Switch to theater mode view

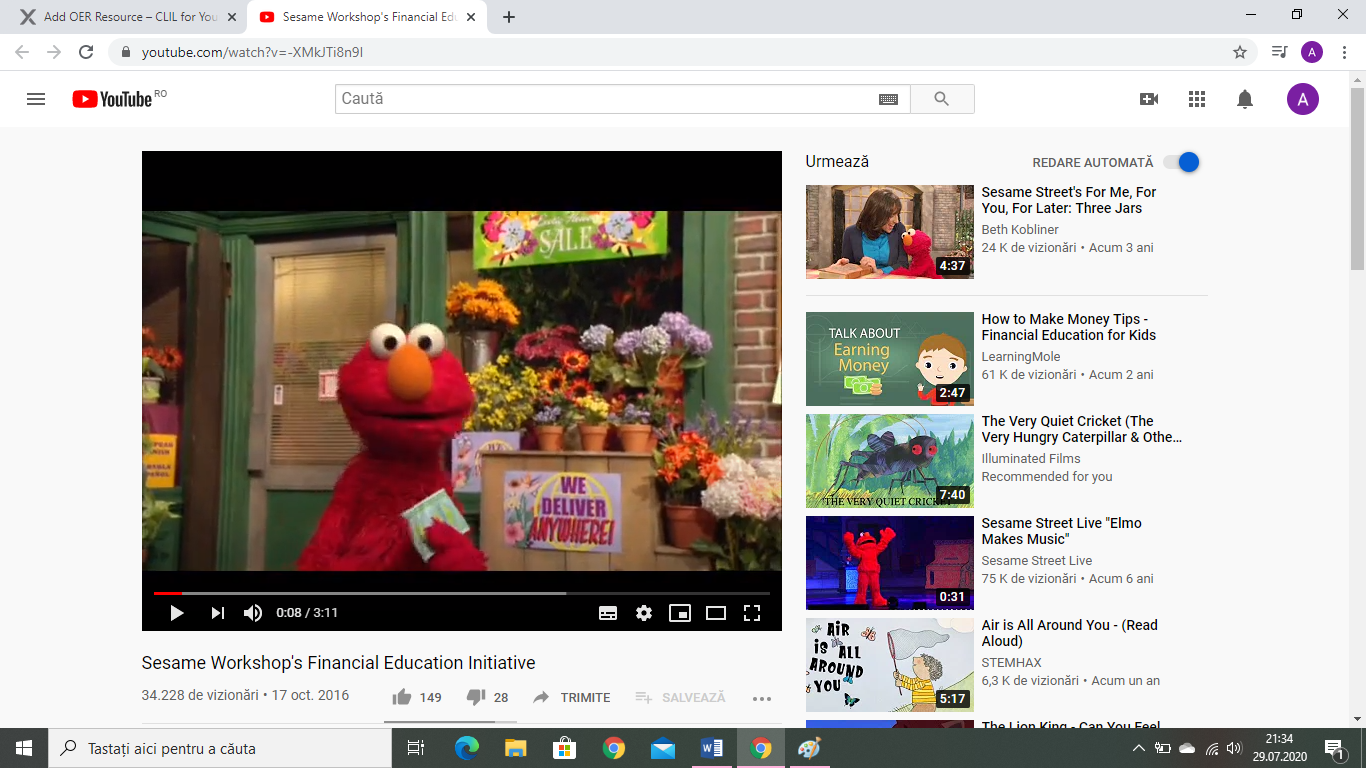(716, 613)
